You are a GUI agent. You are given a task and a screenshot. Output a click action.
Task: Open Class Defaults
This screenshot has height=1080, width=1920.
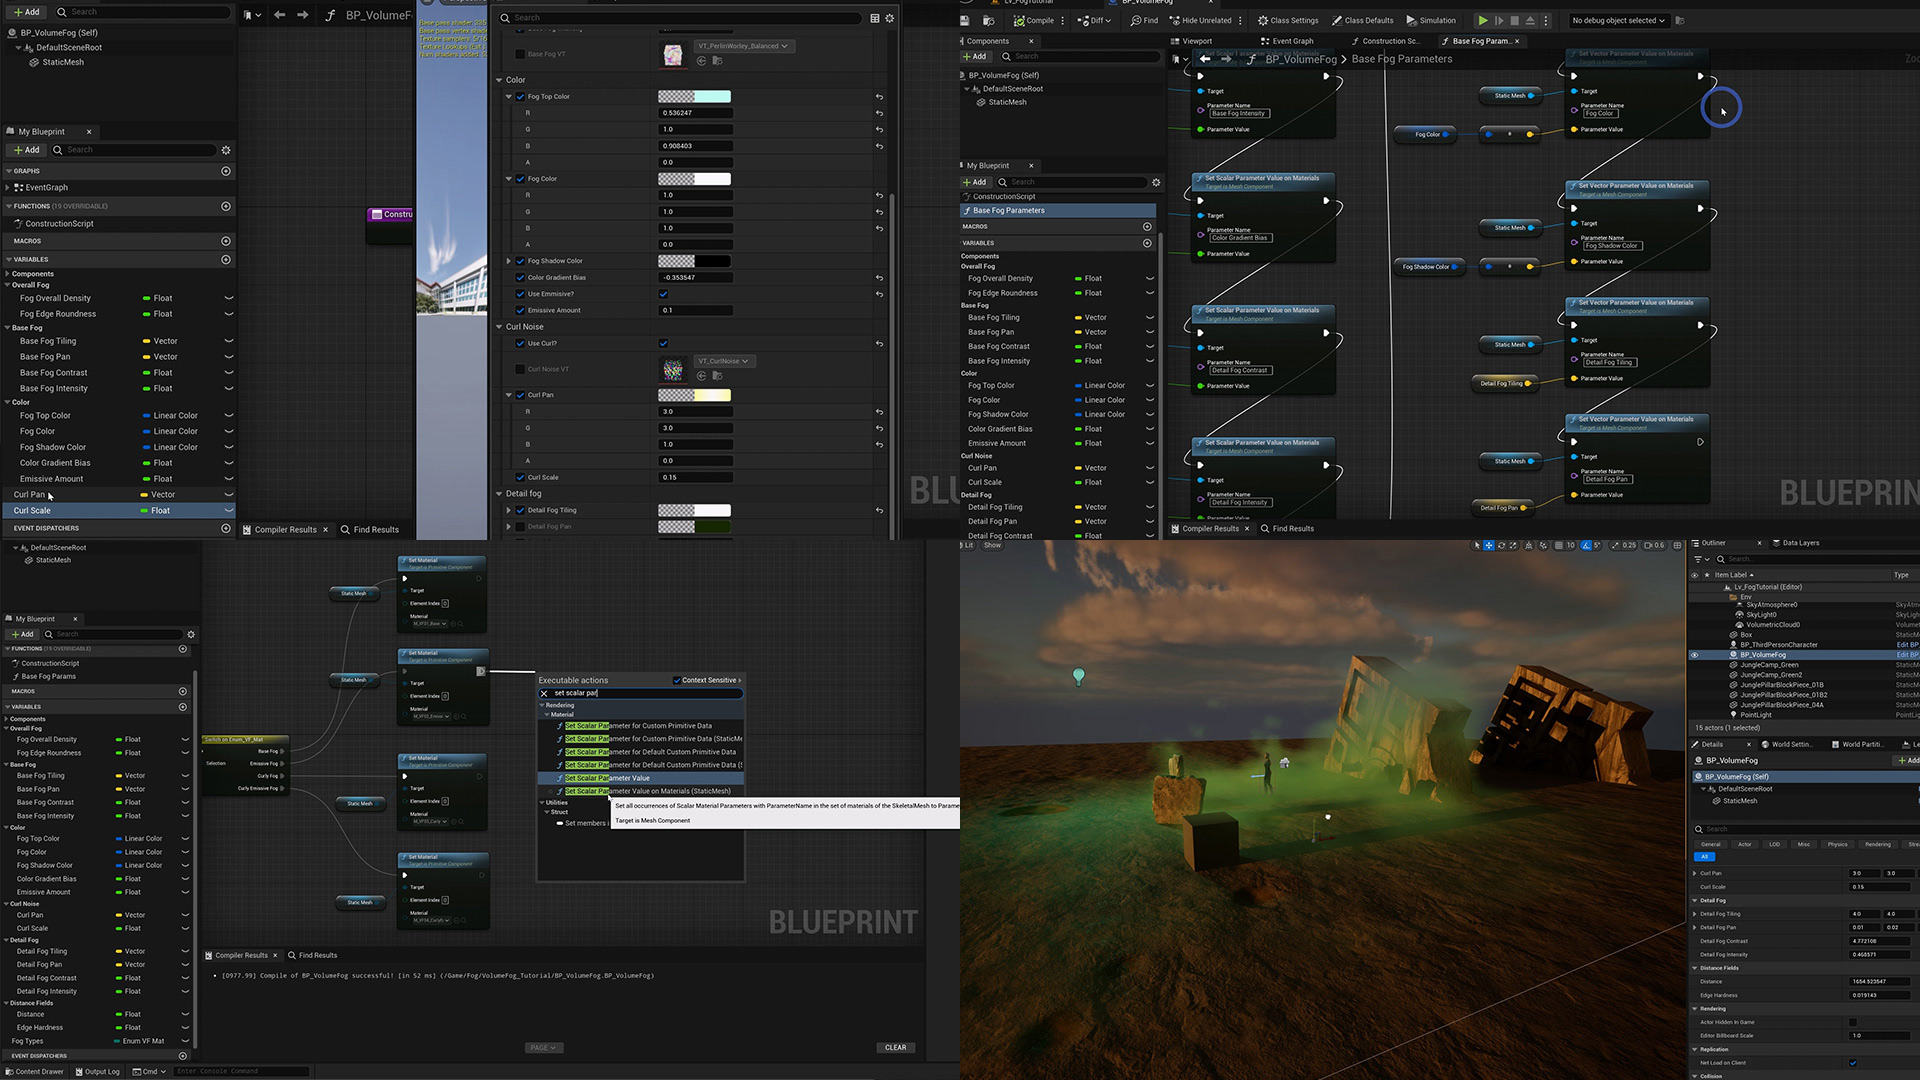[x=1362, y=20]
